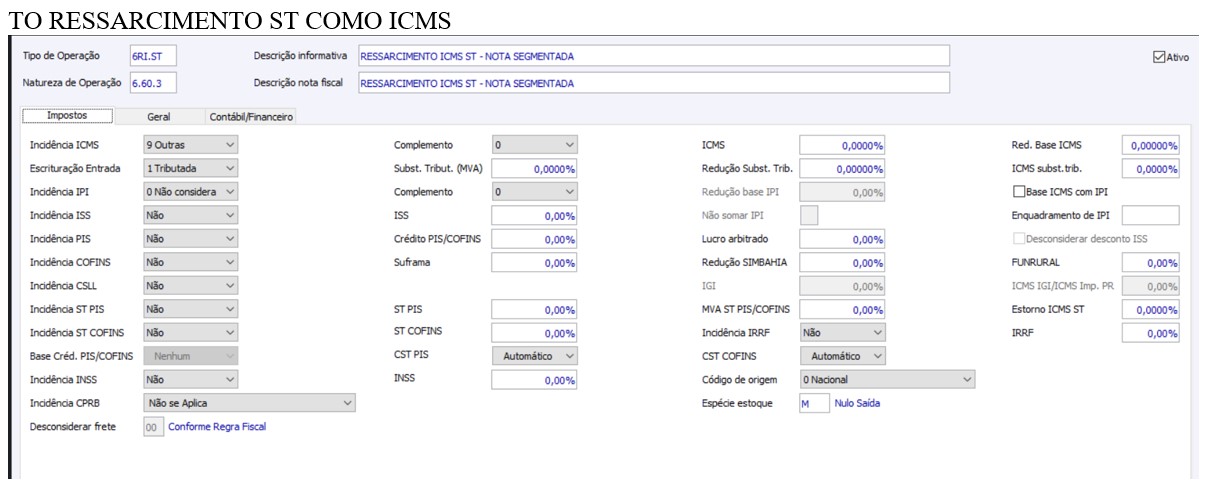Click the Descrição nota fiscal field

coord(653,83)
